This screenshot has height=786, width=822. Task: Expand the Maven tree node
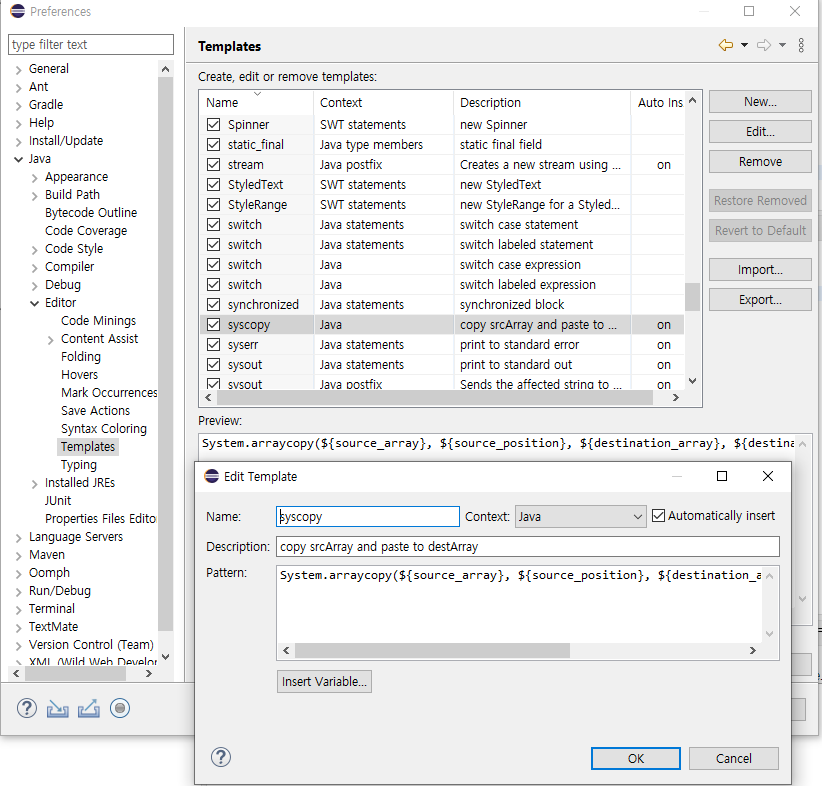[19, 556]
